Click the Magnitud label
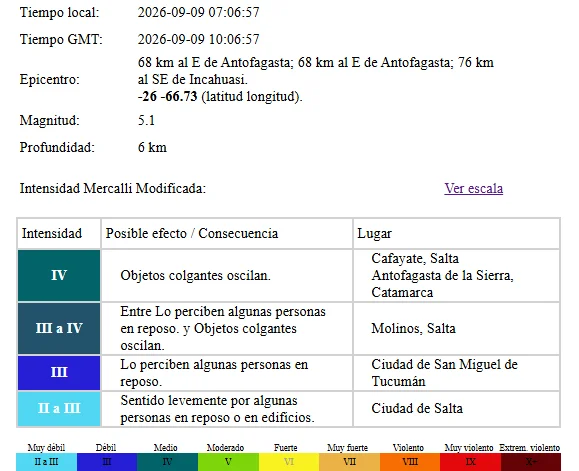 click(49, 120)
